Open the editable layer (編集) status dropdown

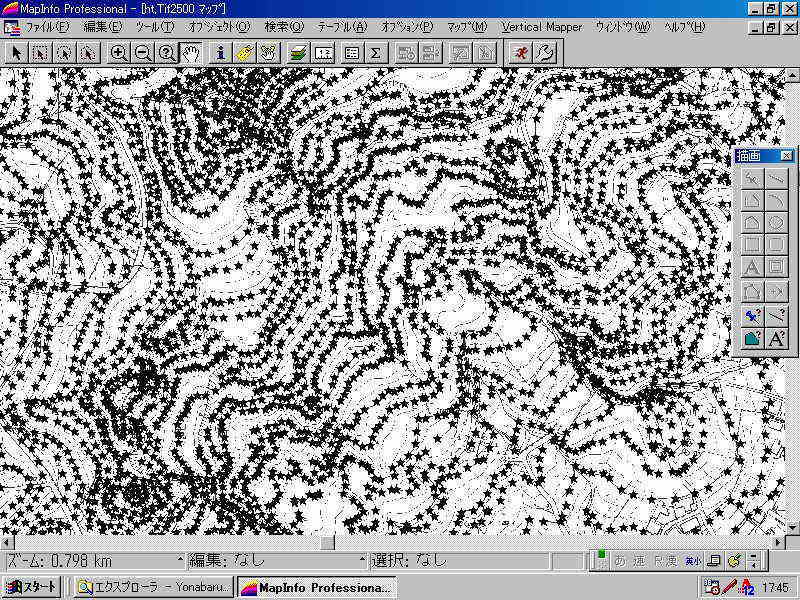point(363,561)
